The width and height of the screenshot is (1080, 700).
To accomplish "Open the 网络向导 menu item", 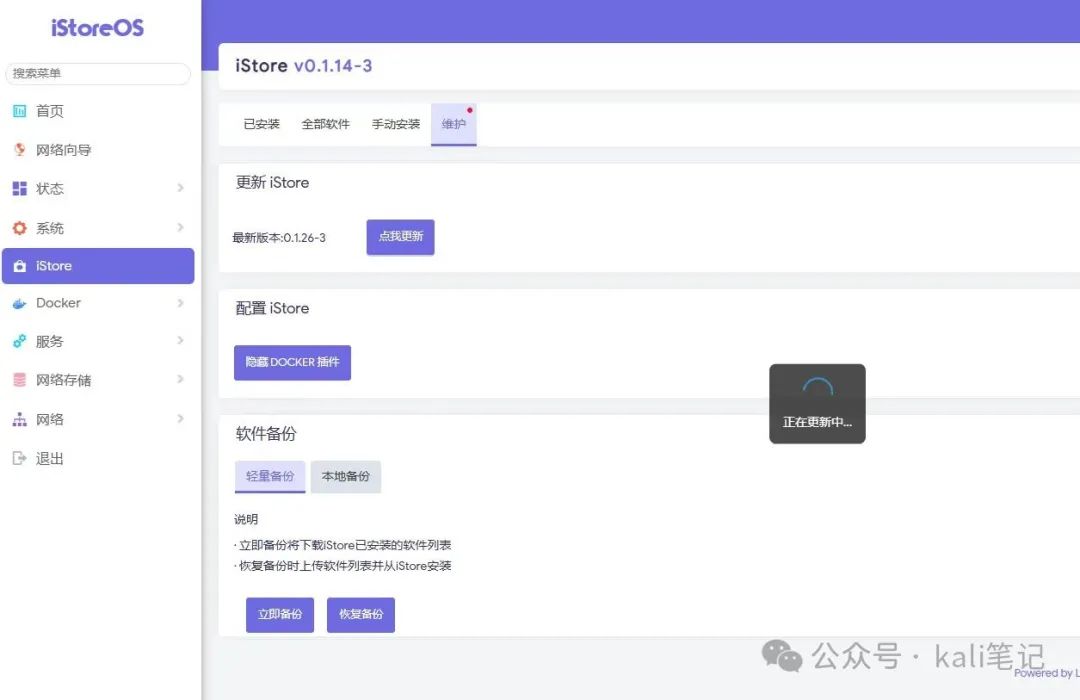I will [98, 150].
